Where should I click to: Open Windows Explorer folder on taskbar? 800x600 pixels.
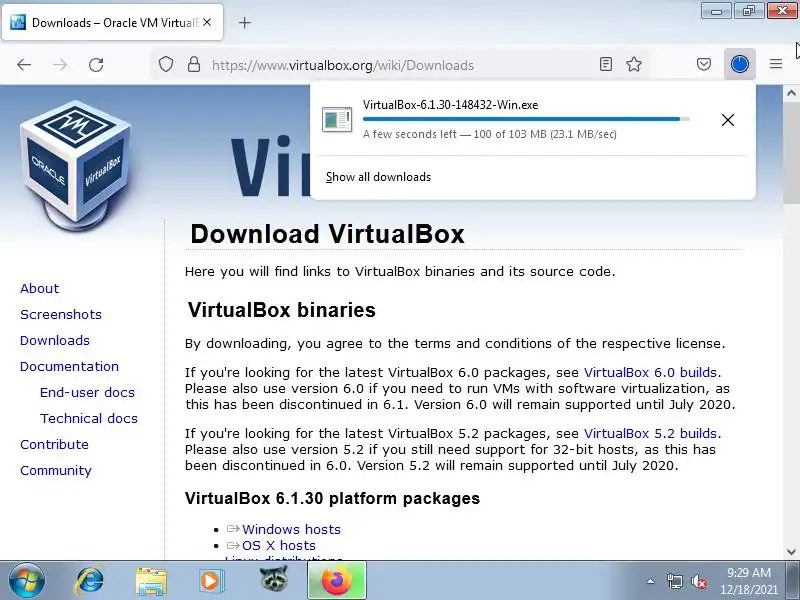[151, 581]
